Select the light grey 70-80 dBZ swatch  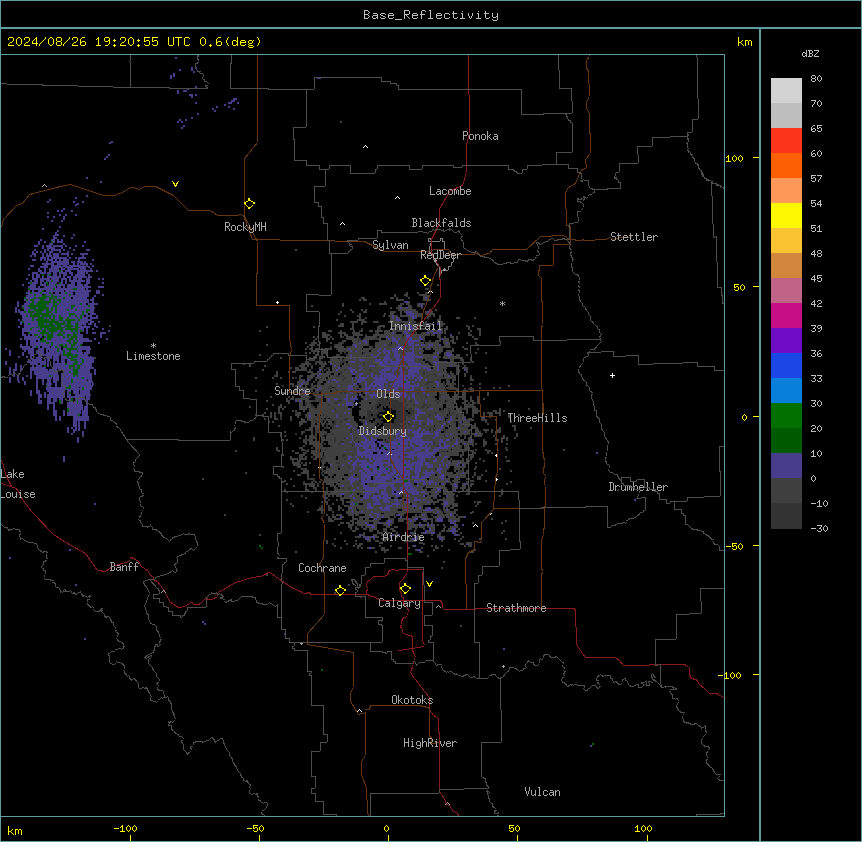[786, 91]
